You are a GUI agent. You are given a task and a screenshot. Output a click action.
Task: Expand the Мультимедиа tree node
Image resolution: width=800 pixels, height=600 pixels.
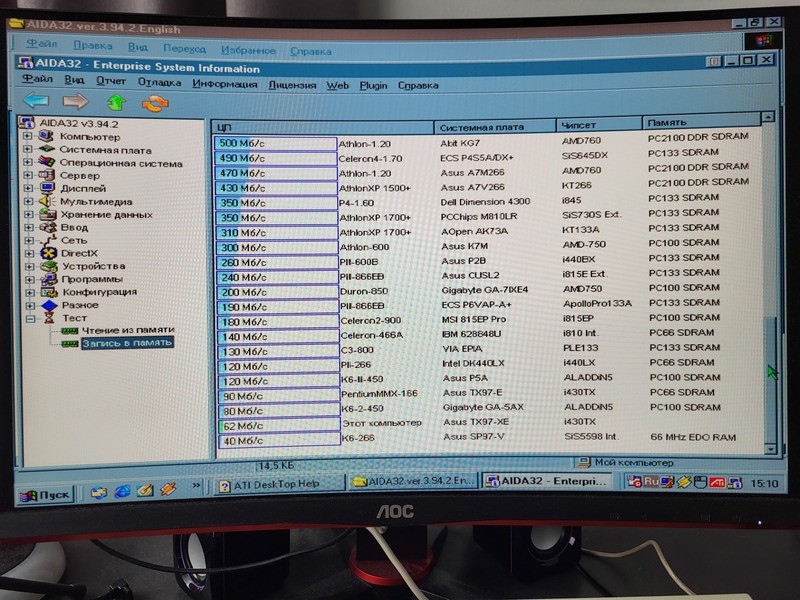[x=29, y=201]
